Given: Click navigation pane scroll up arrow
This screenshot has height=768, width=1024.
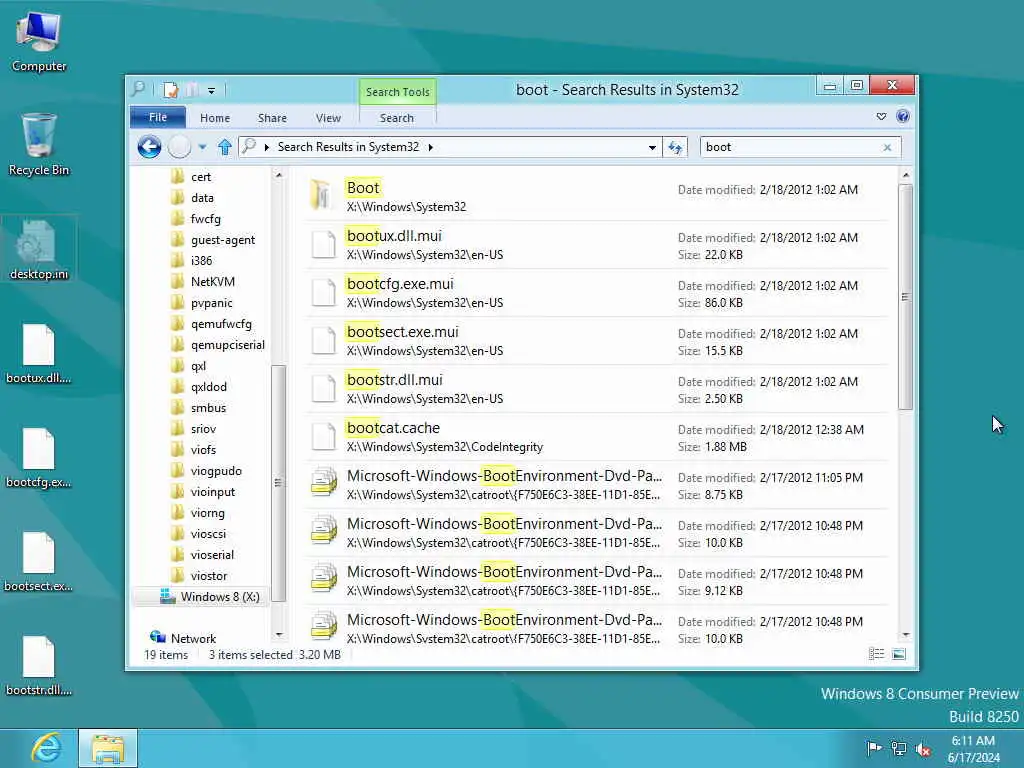Looking at the screenshot, I should 279,175.
